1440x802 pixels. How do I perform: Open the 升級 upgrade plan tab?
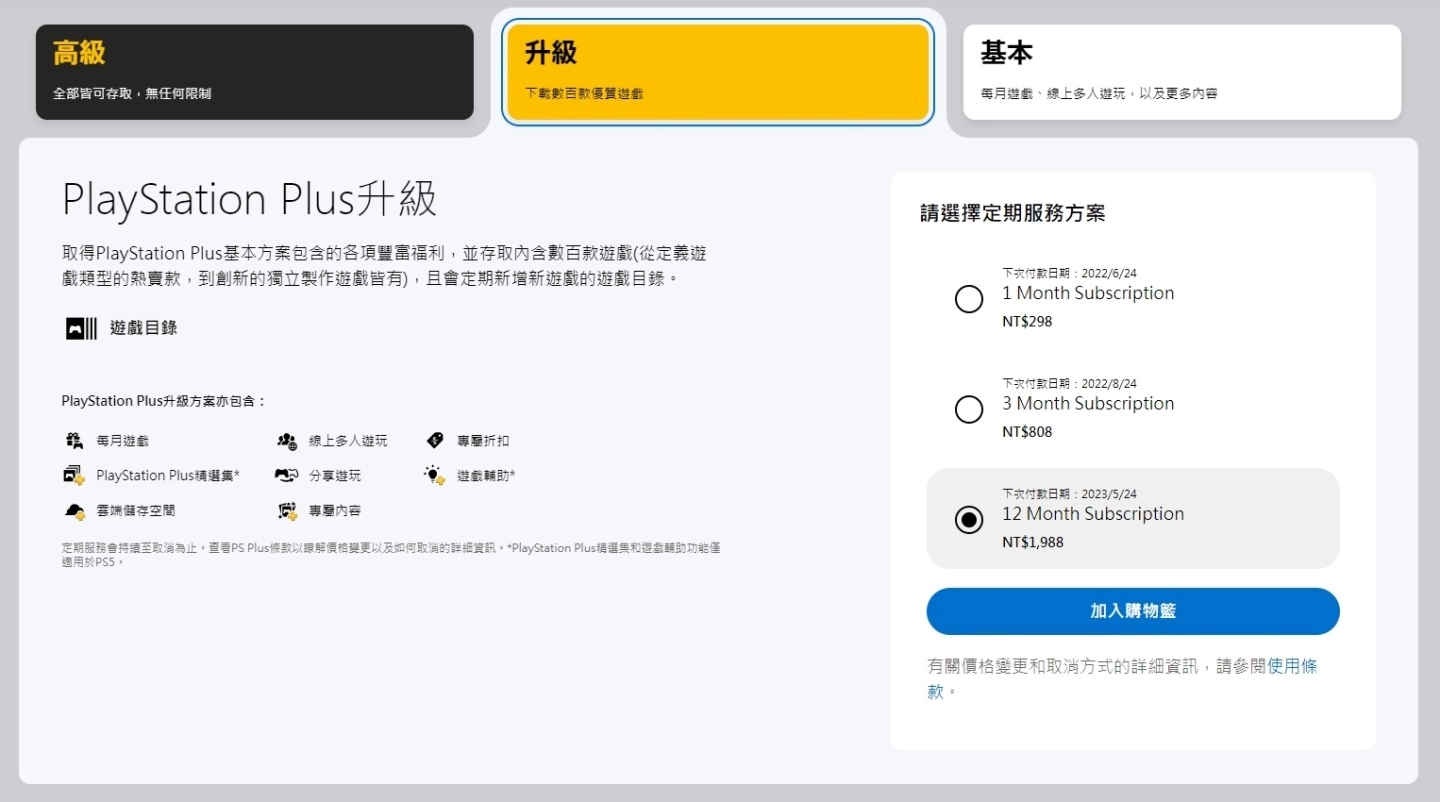(x=718, y=71)
